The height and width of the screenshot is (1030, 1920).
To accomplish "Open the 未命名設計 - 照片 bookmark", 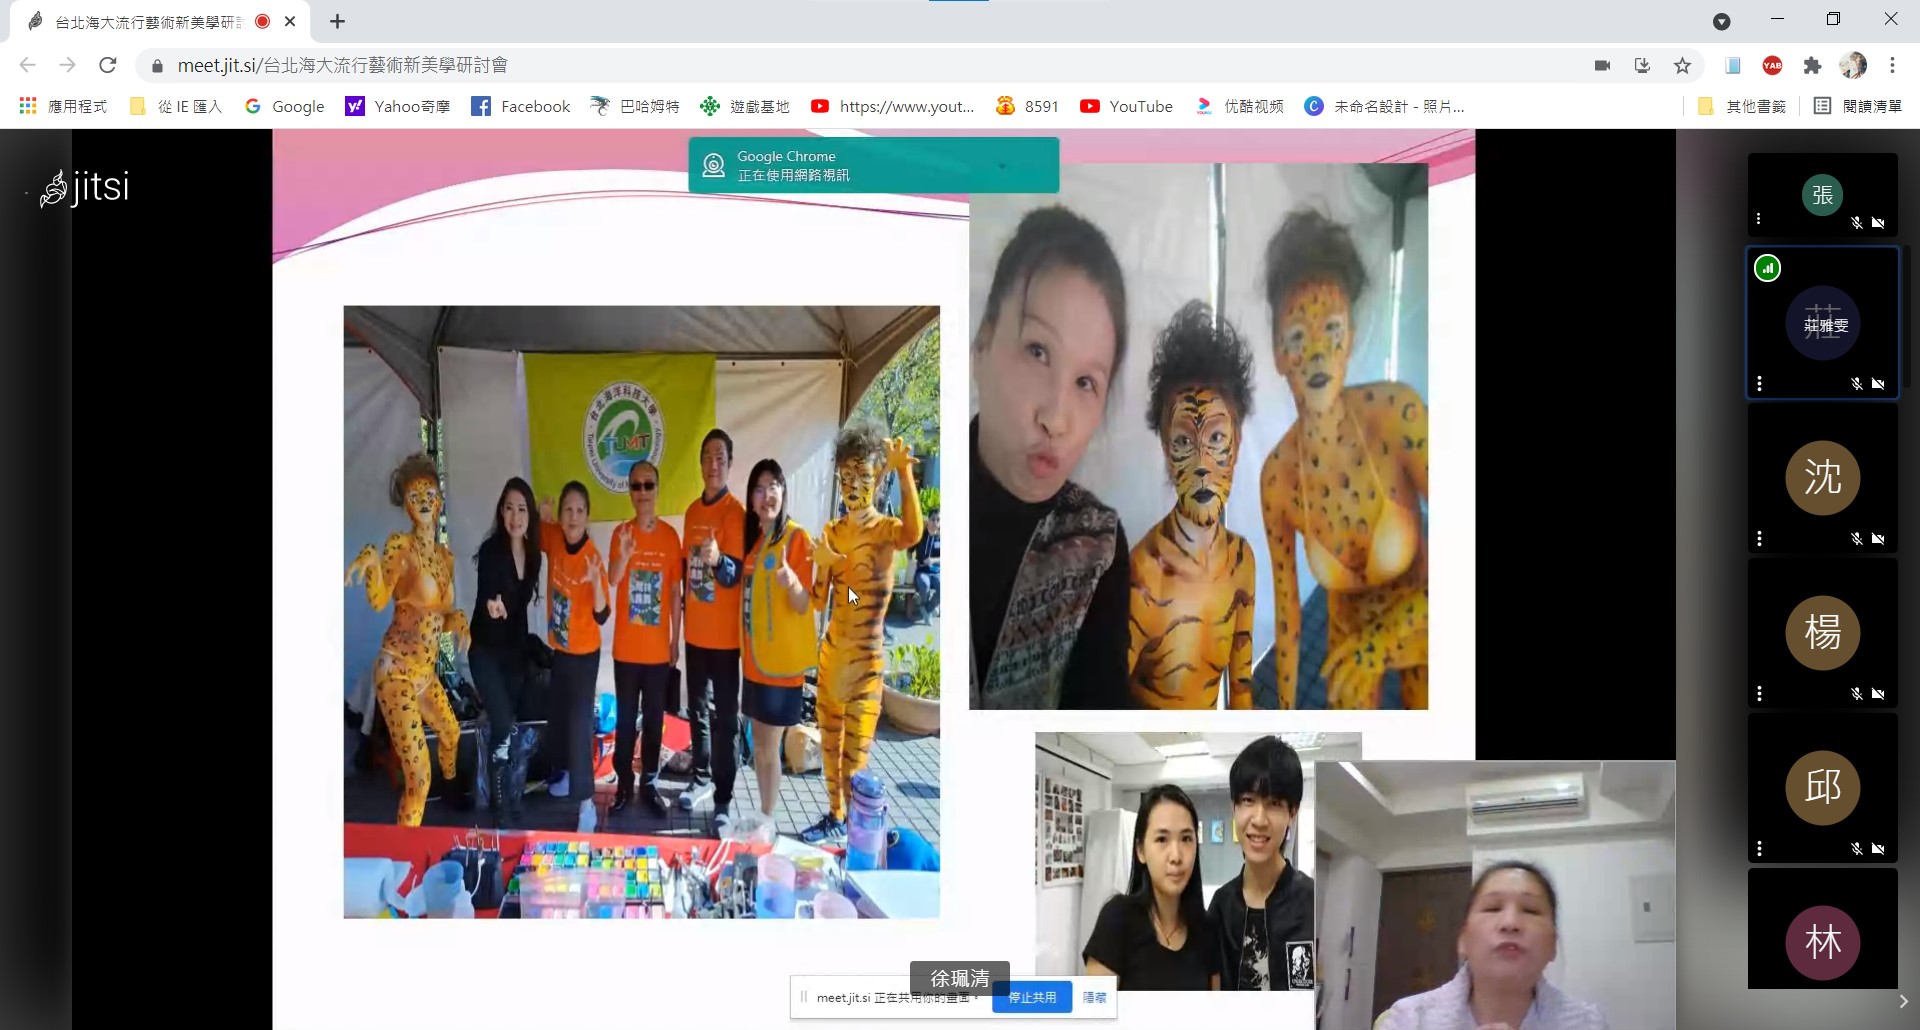I will (1385, 106).
